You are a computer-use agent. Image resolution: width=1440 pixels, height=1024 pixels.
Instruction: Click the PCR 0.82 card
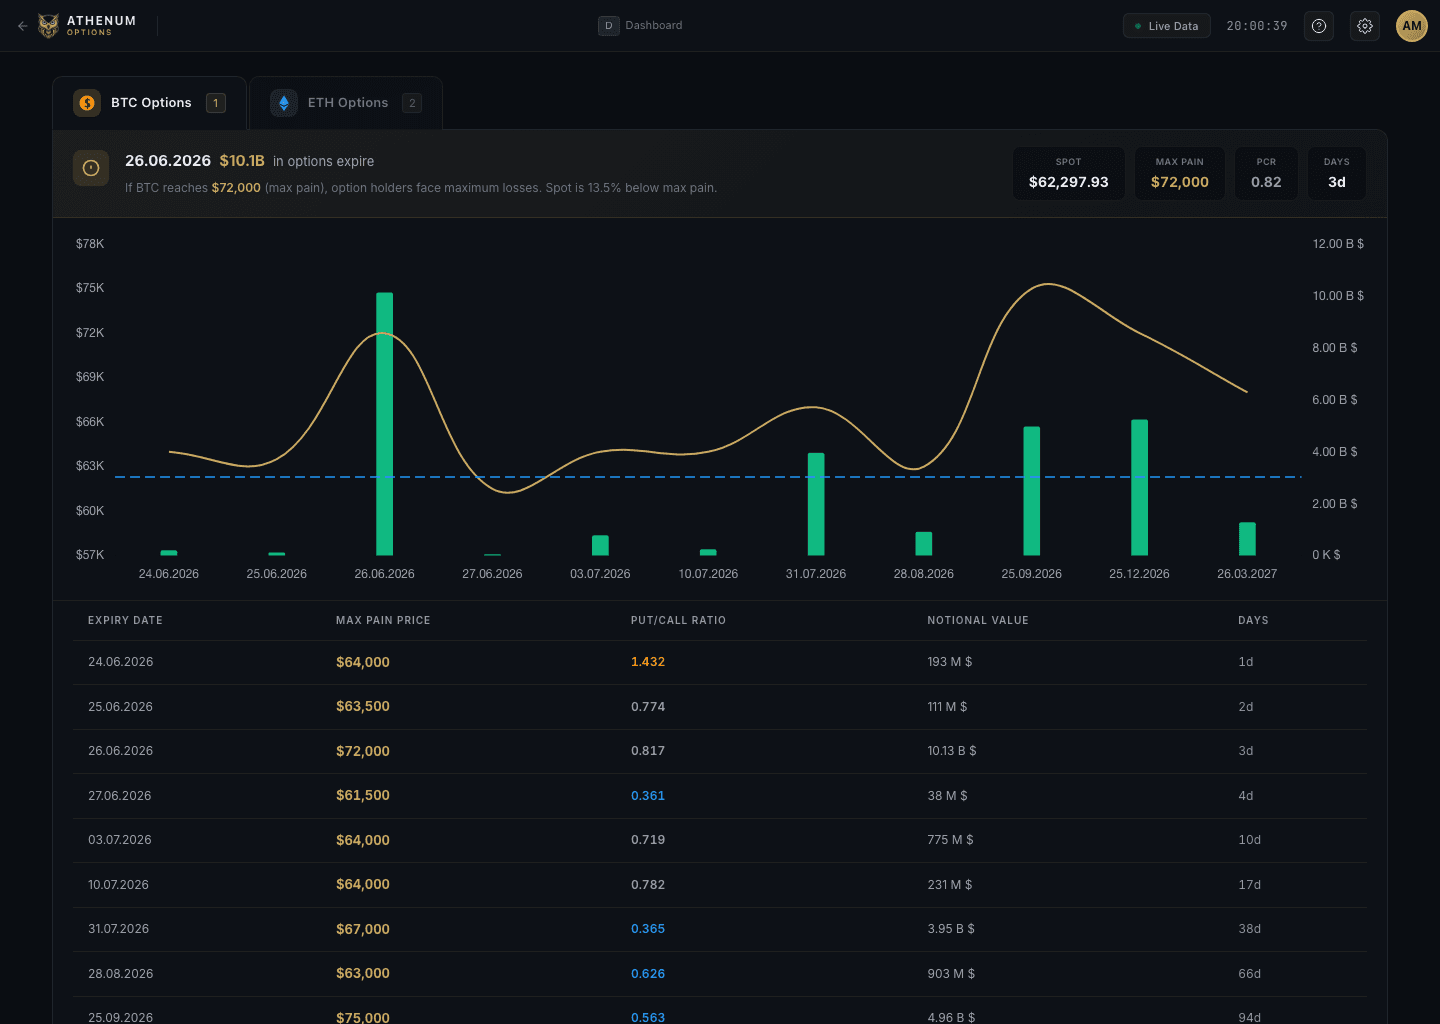pos(1266,174)
